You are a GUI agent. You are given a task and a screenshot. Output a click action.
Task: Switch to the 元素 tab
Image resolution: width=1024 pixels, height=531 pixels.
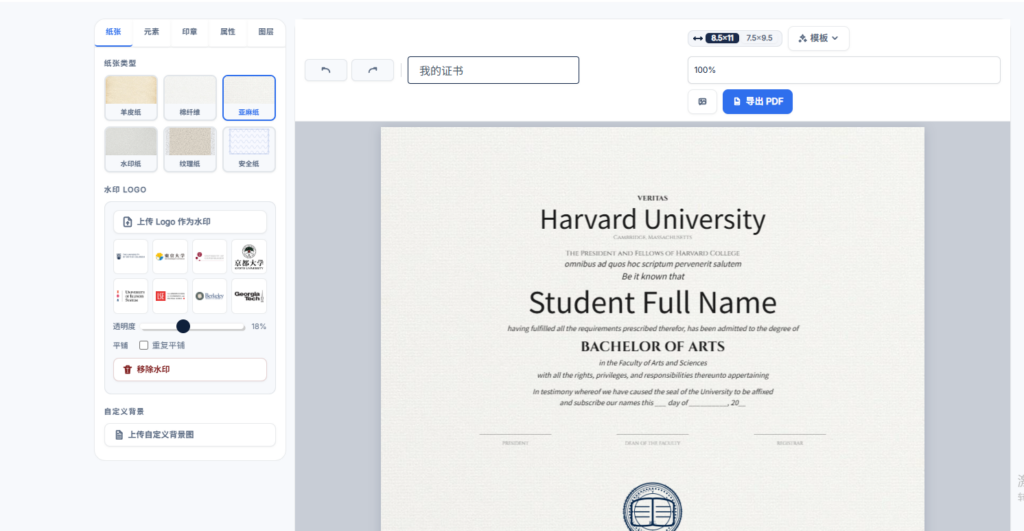152,32
